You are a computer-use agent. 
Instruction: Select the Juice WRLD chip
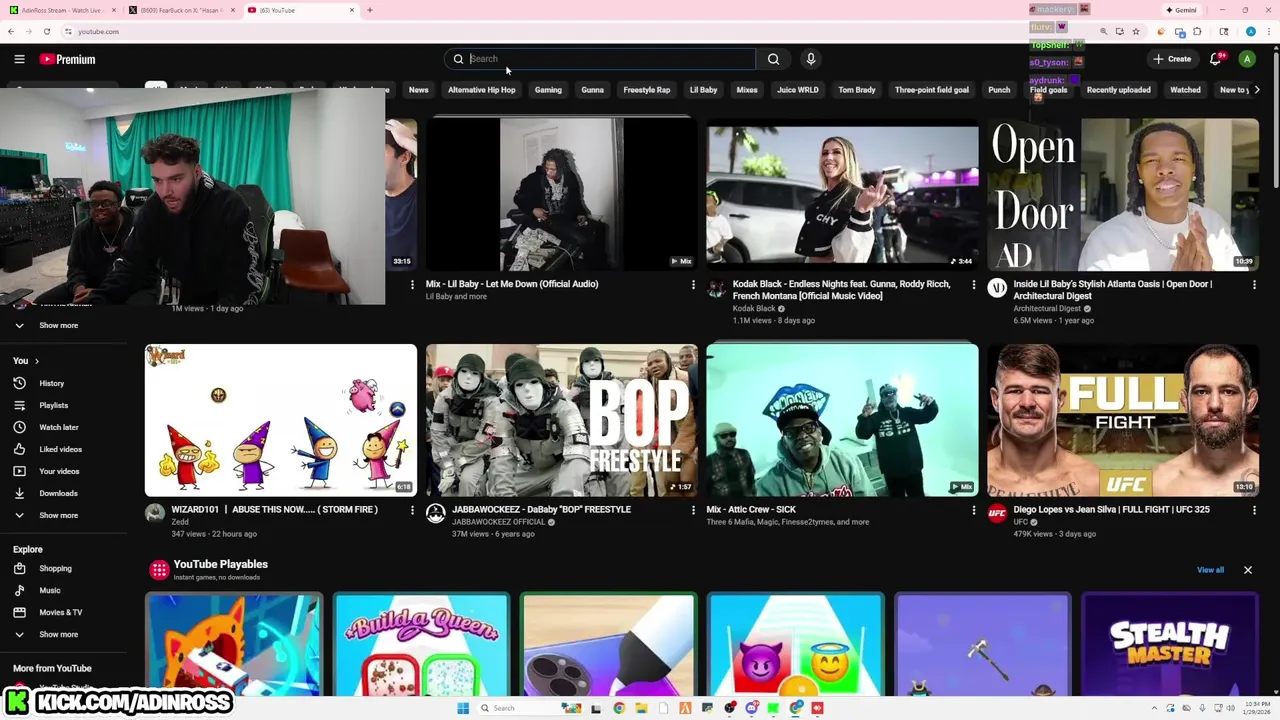pos(798,90)
